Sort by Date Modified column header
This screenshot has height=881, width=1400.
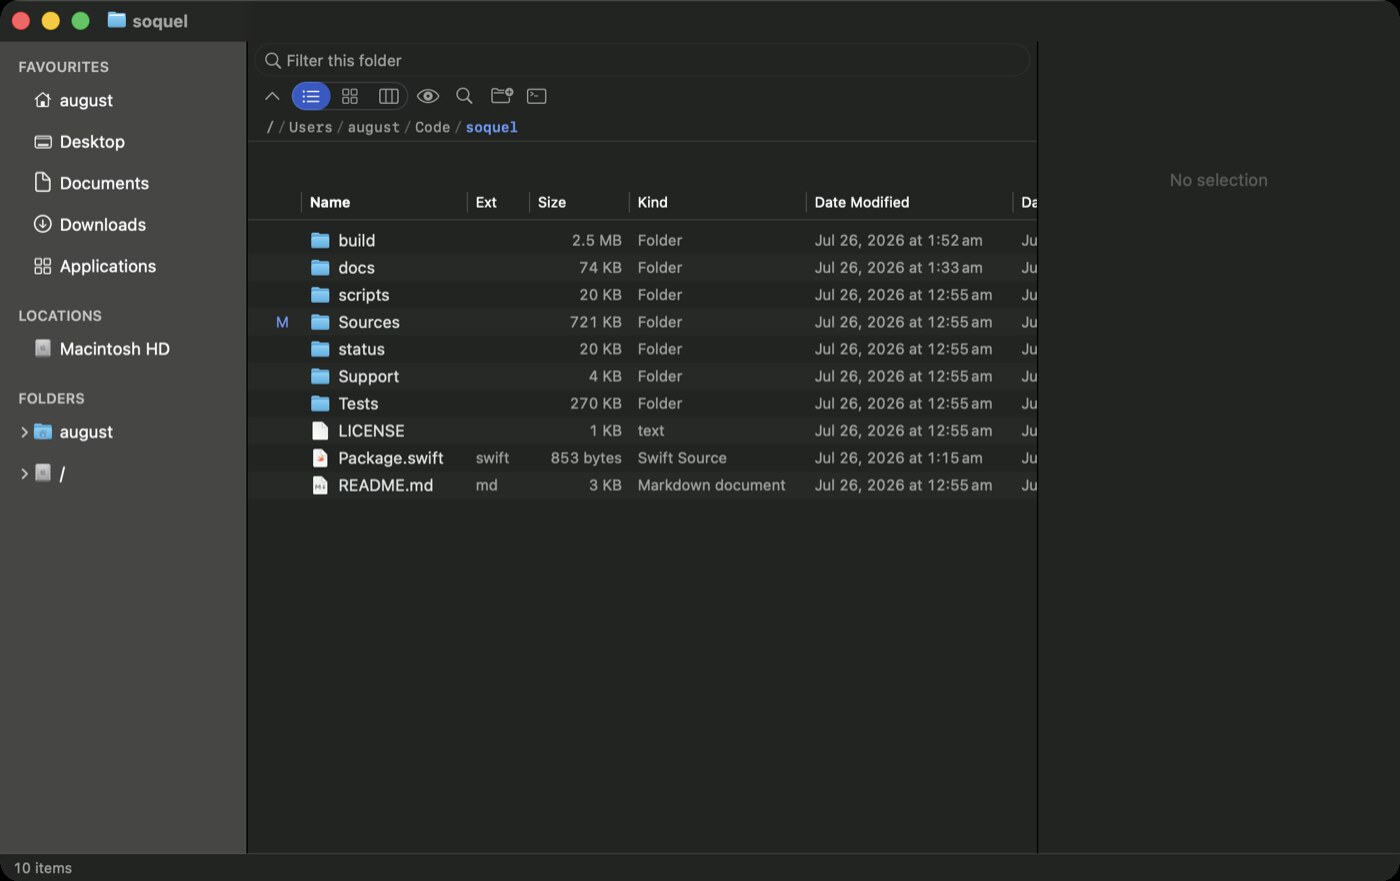pos(862,202)
